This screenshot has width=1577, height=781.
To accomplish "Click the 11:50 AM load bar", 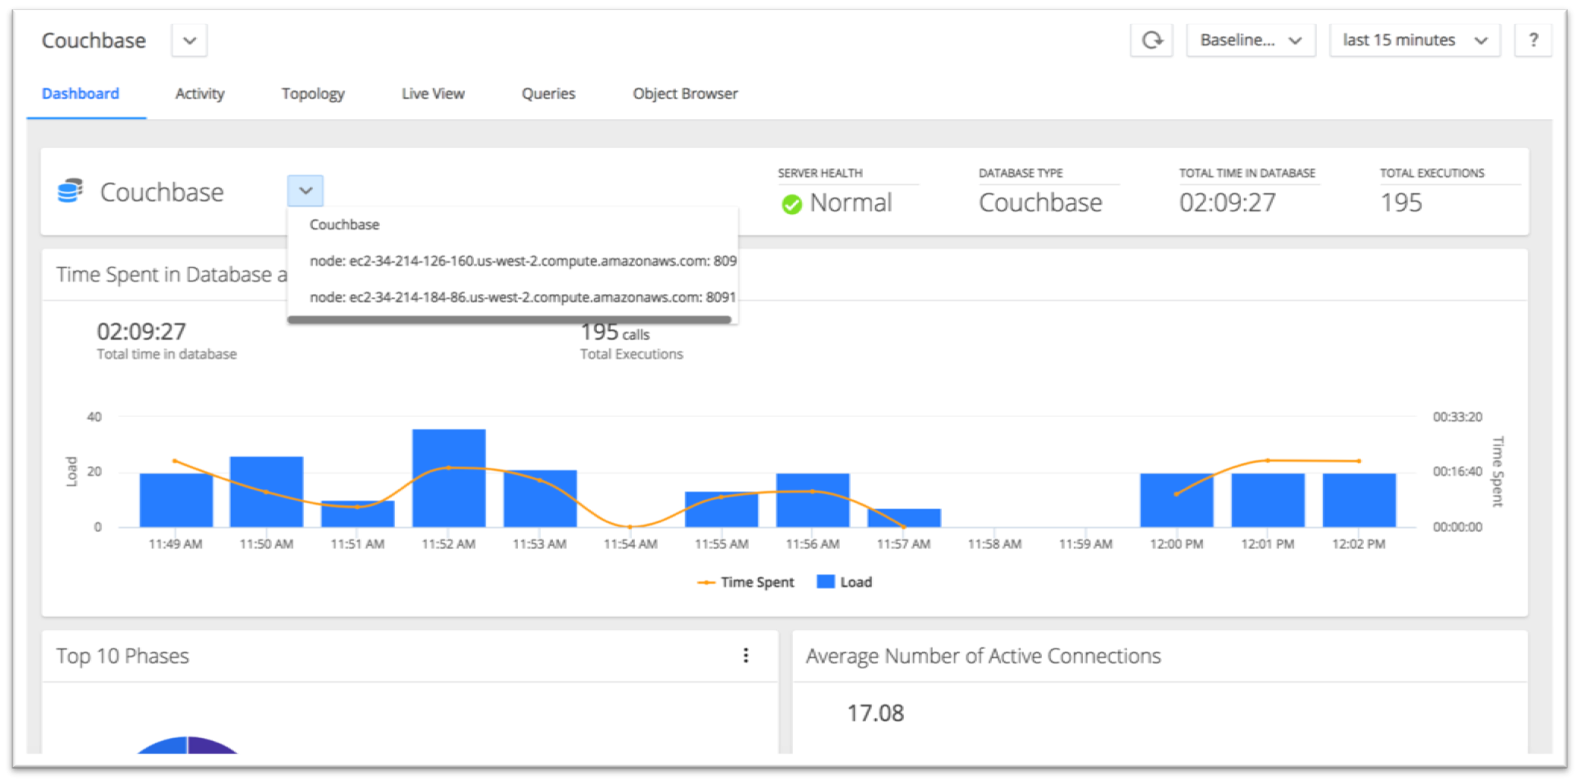I will point(266,492).
